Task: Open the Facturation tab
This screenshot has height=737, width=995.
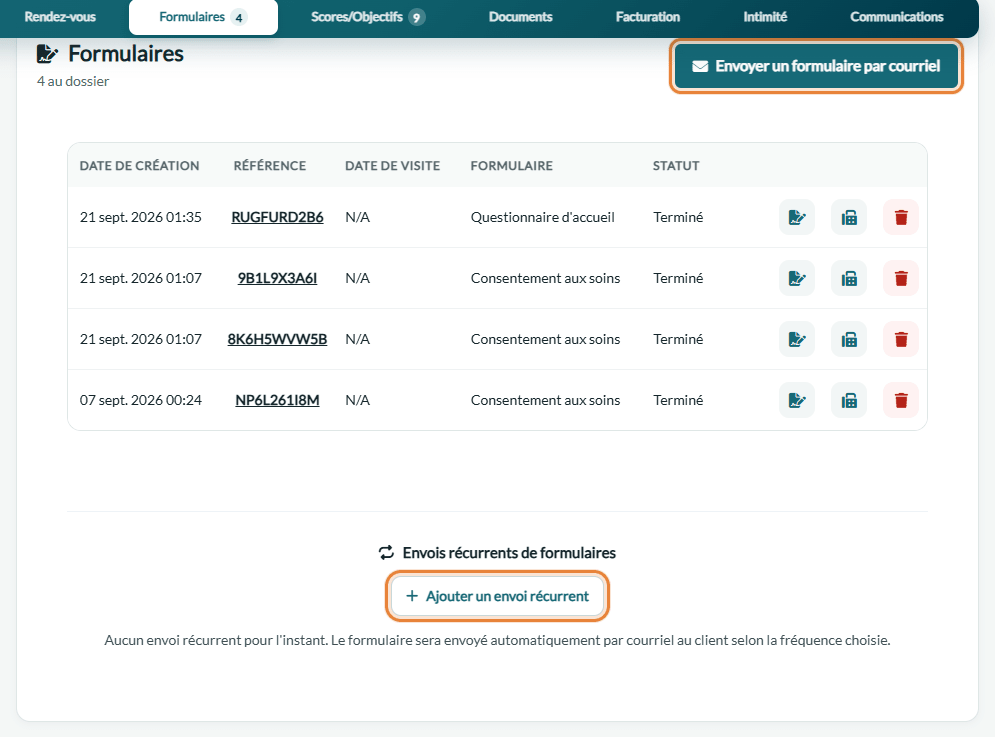Action: tap(647, 17)
